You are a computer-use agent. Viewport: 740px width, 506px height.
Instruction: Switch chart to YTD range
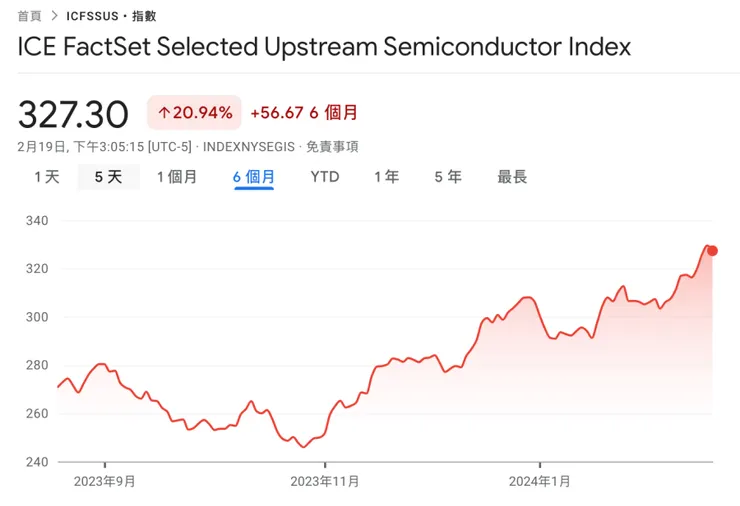pyautogui.click(x=325, y=177)
